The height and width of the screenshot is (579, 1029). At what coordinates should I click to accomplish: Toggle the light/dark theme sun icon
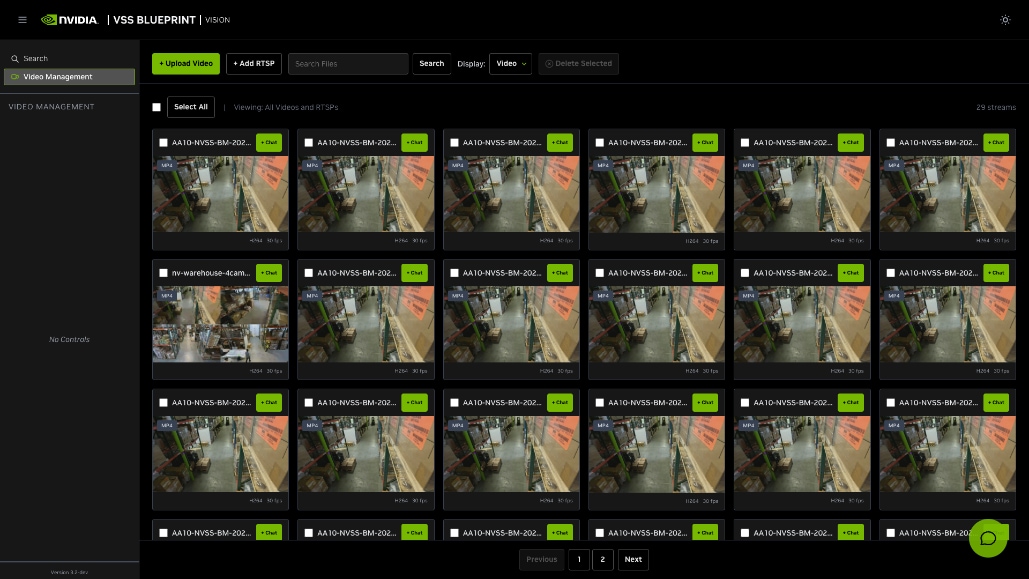coord(1005,20)
